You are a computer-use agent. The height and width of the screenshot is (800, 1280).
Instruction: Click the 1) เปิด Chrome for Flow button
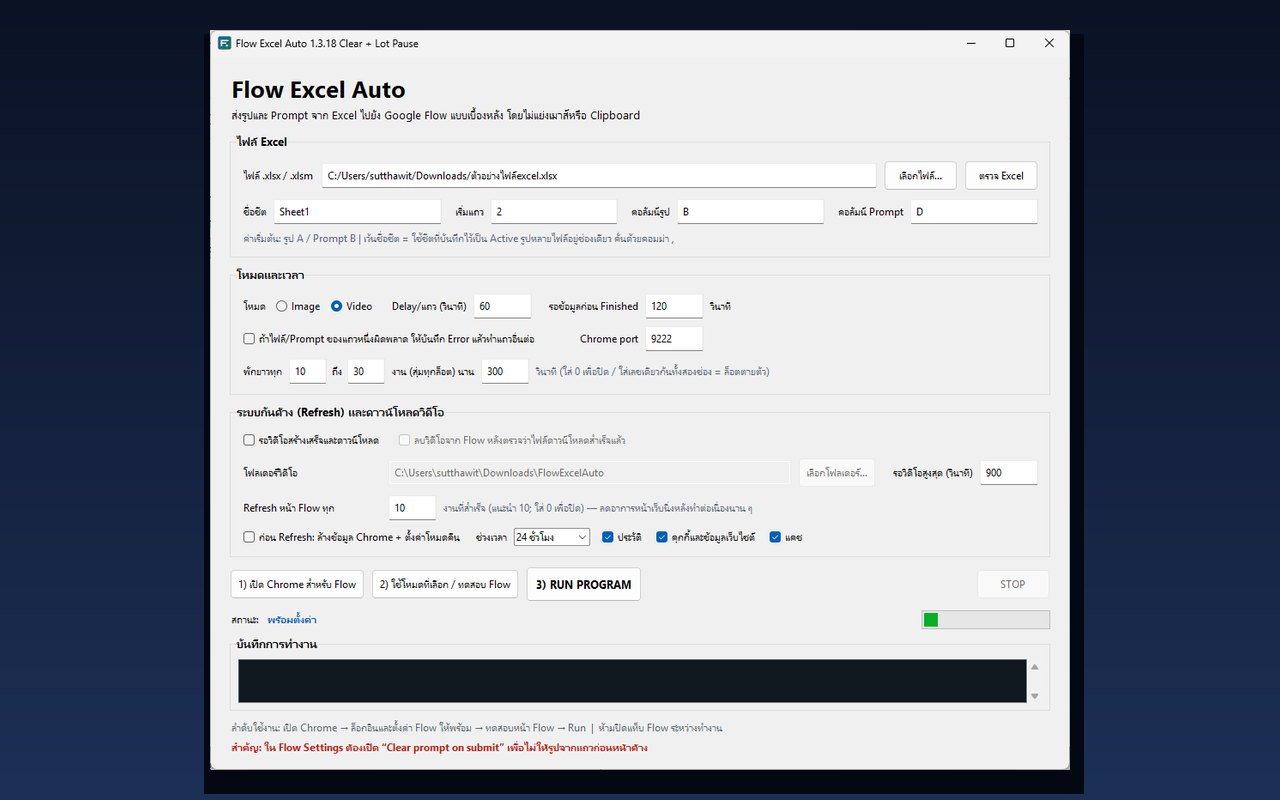[297, 584]
